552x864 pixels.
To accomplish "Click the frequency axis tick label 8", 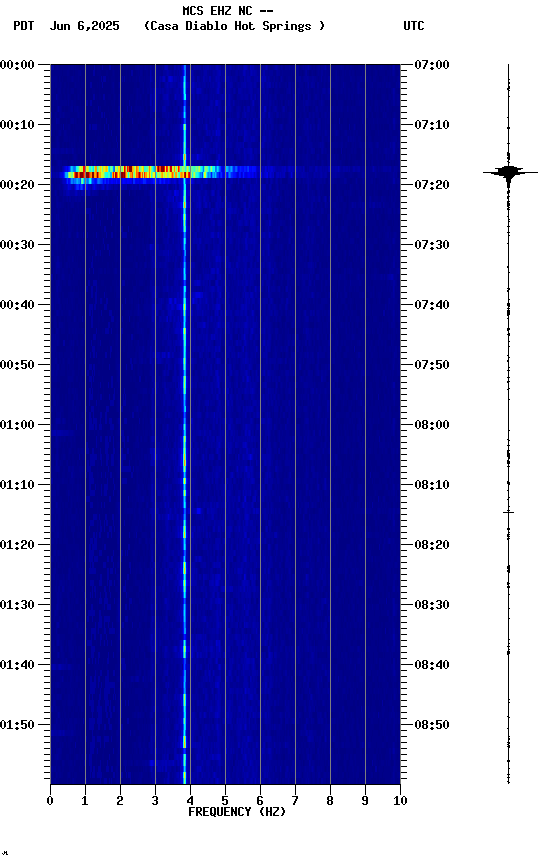I will click(330, 801).
